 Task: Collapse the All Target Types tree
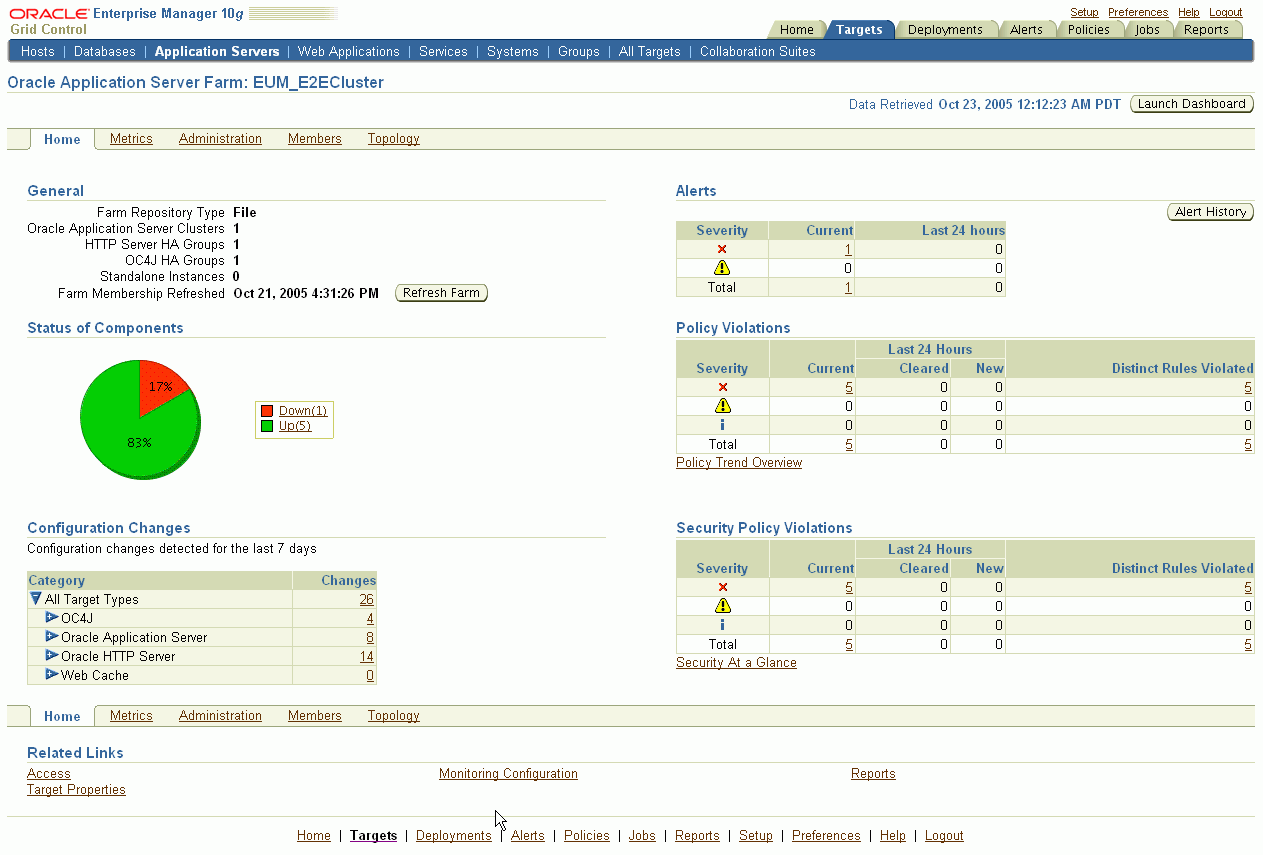tap(37, 599)
